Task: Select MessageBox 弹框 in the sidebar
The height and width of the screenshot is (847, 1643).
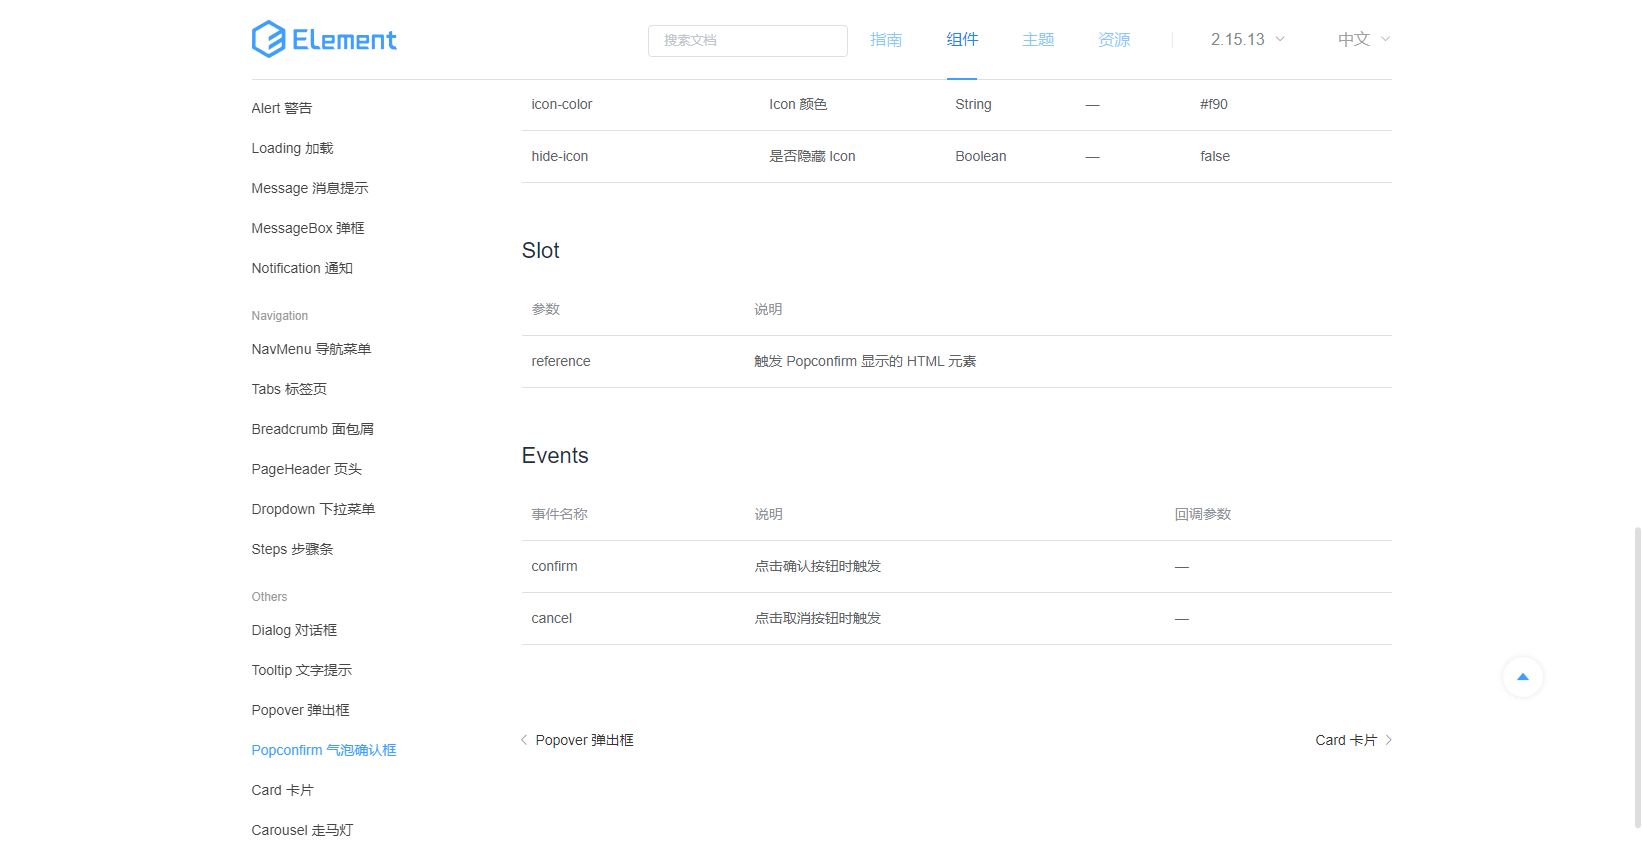Action: pyautogui.click(x=308, y=228)
